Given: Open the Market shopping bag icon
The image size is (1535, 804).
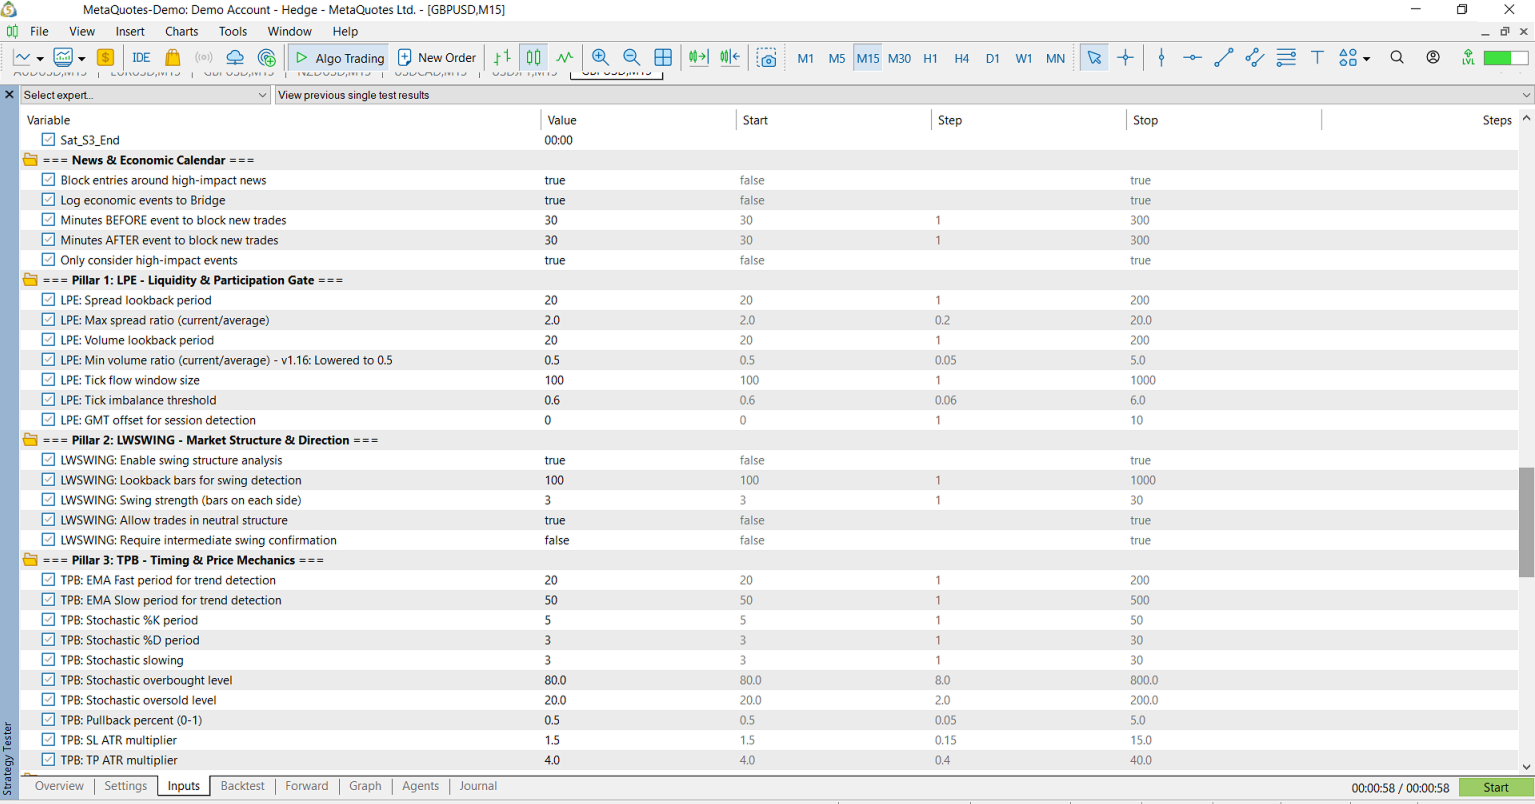Looking at the screenshot, I should coord(173,58).
